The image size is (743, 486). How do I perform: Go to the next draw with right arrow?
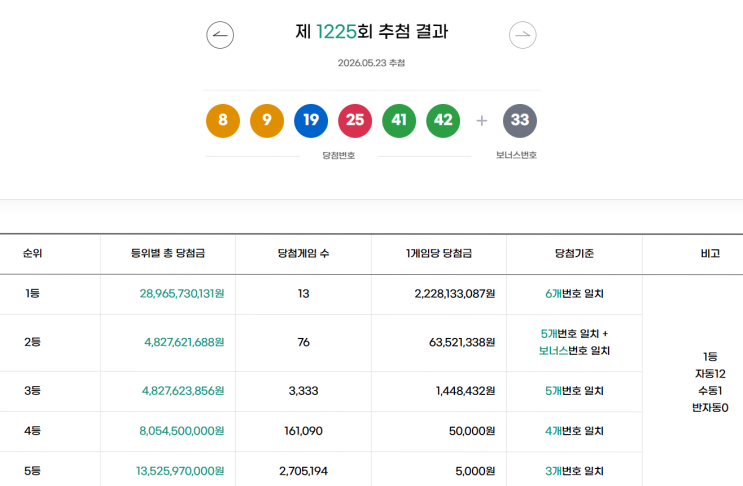523,35
